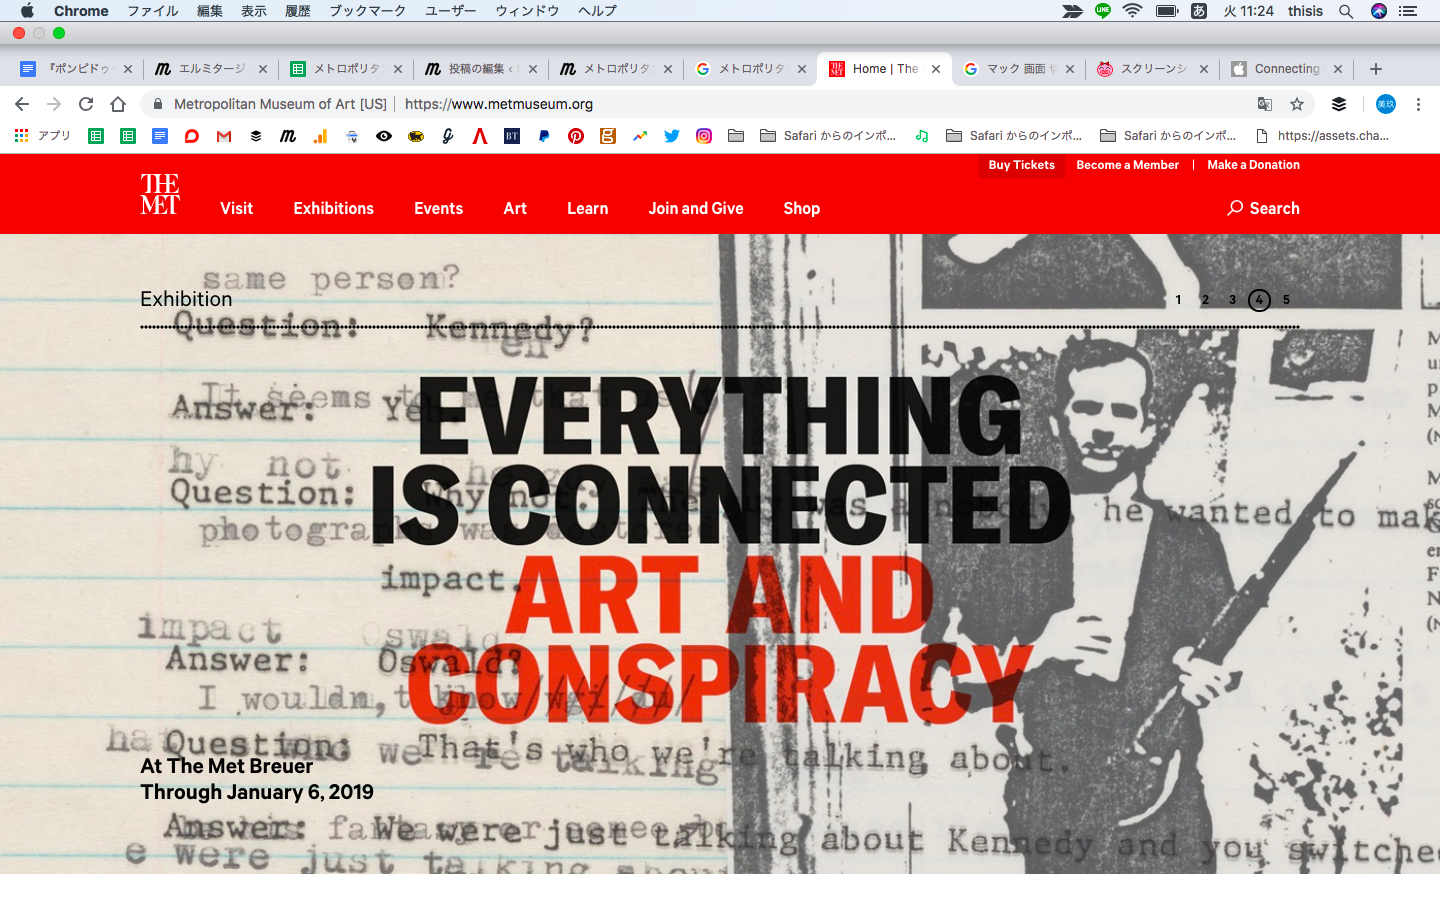1440x900 pixels.
Task: Click Become a Member link
Action: point(1127,165)
